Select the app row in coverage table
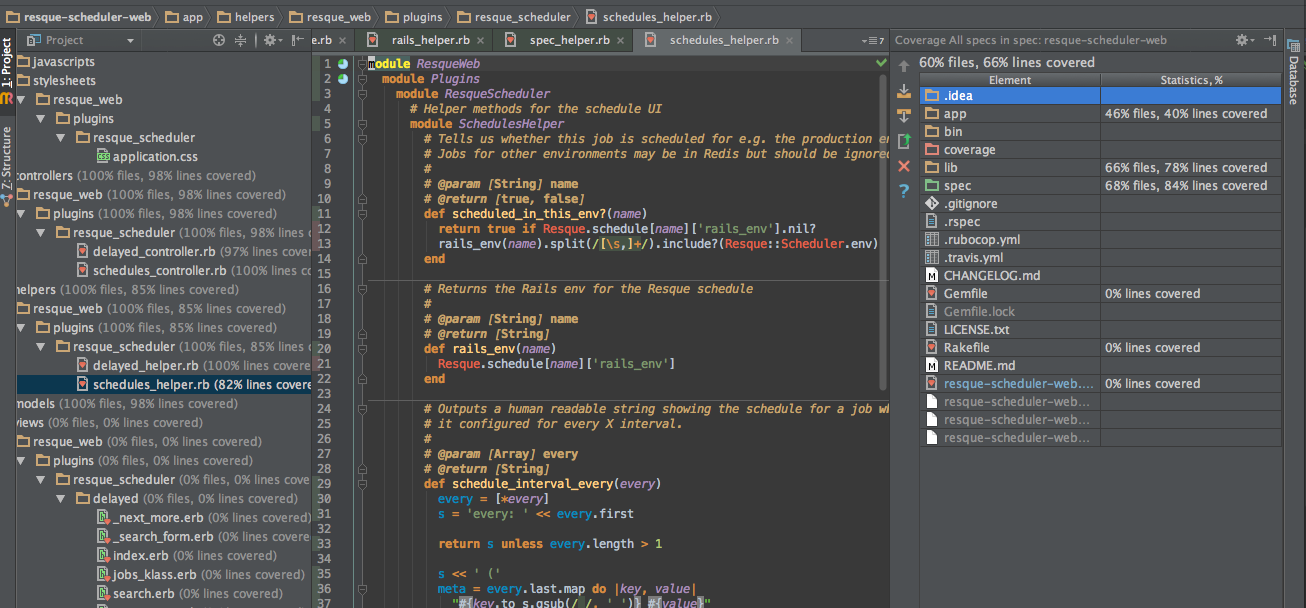 [1100, 114]
